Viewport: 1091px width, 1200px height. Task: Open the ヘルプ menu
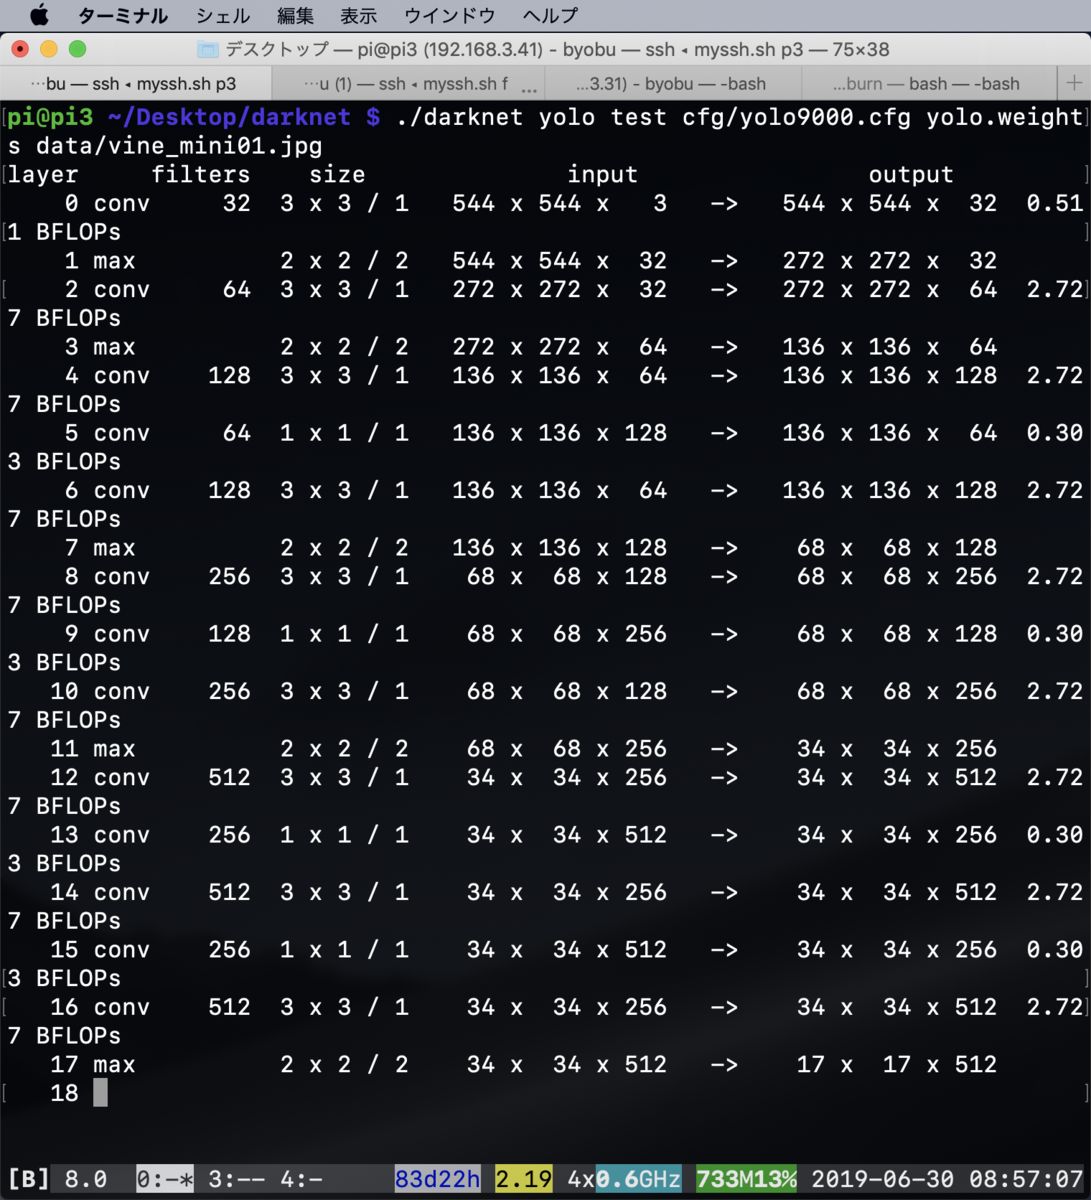(550, 16)
